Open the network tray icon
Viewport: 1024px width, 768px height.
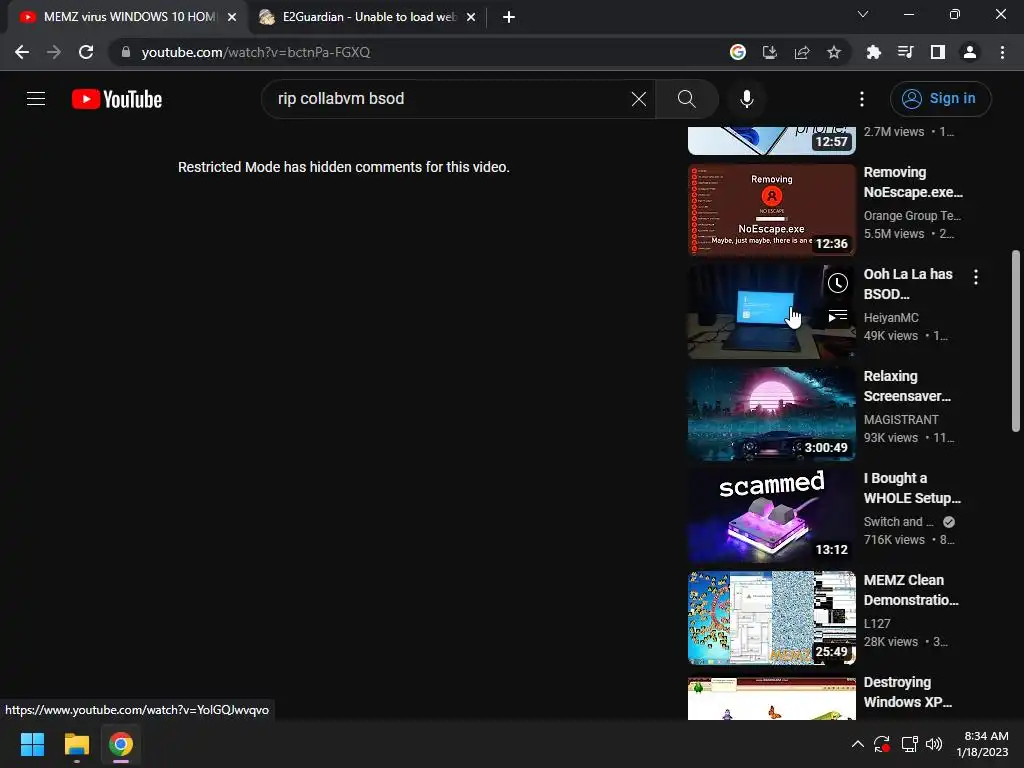tap(909, 744)
